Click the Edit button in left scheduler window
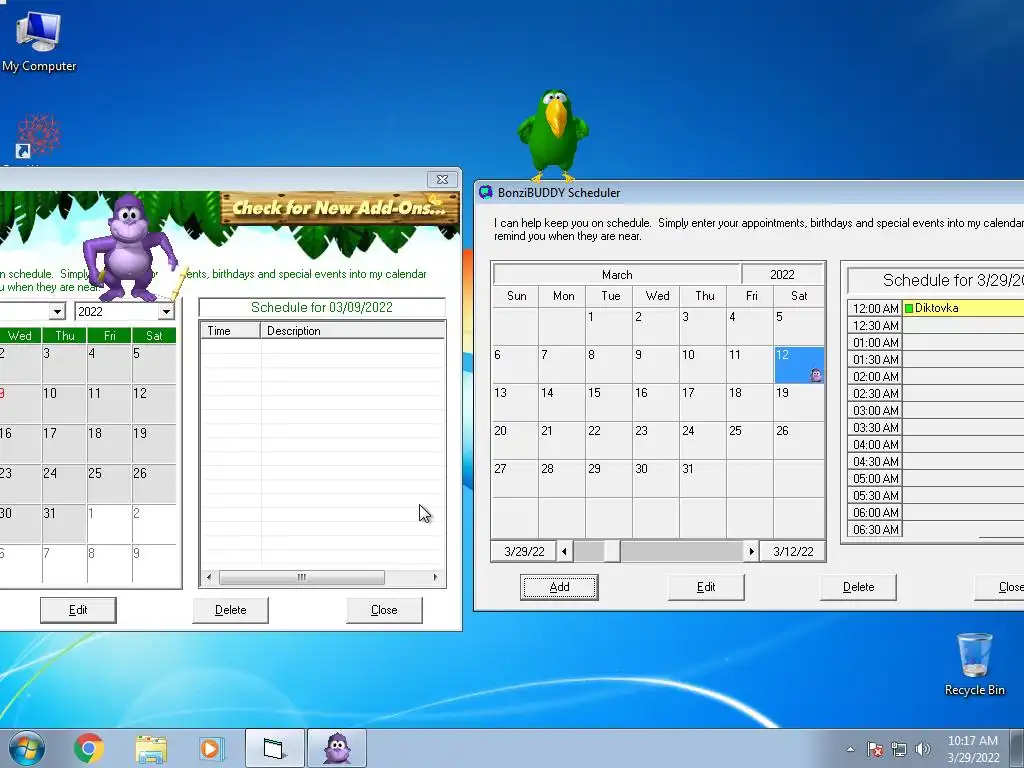The height and width of the screenshot is (768, 1024). (x=78, y=610)
